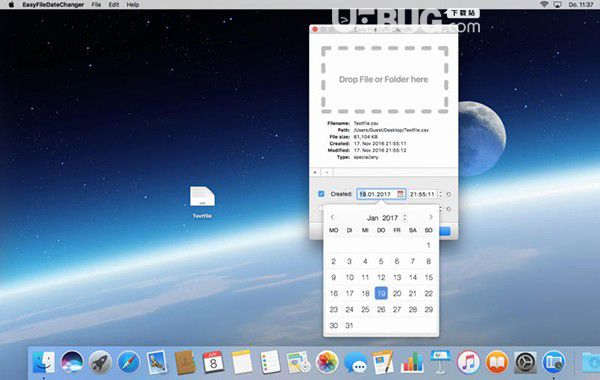Image resolution: width=600 pixels, height=380 pixels.
Task: Open Contacts from the dock
Action: 185,362
